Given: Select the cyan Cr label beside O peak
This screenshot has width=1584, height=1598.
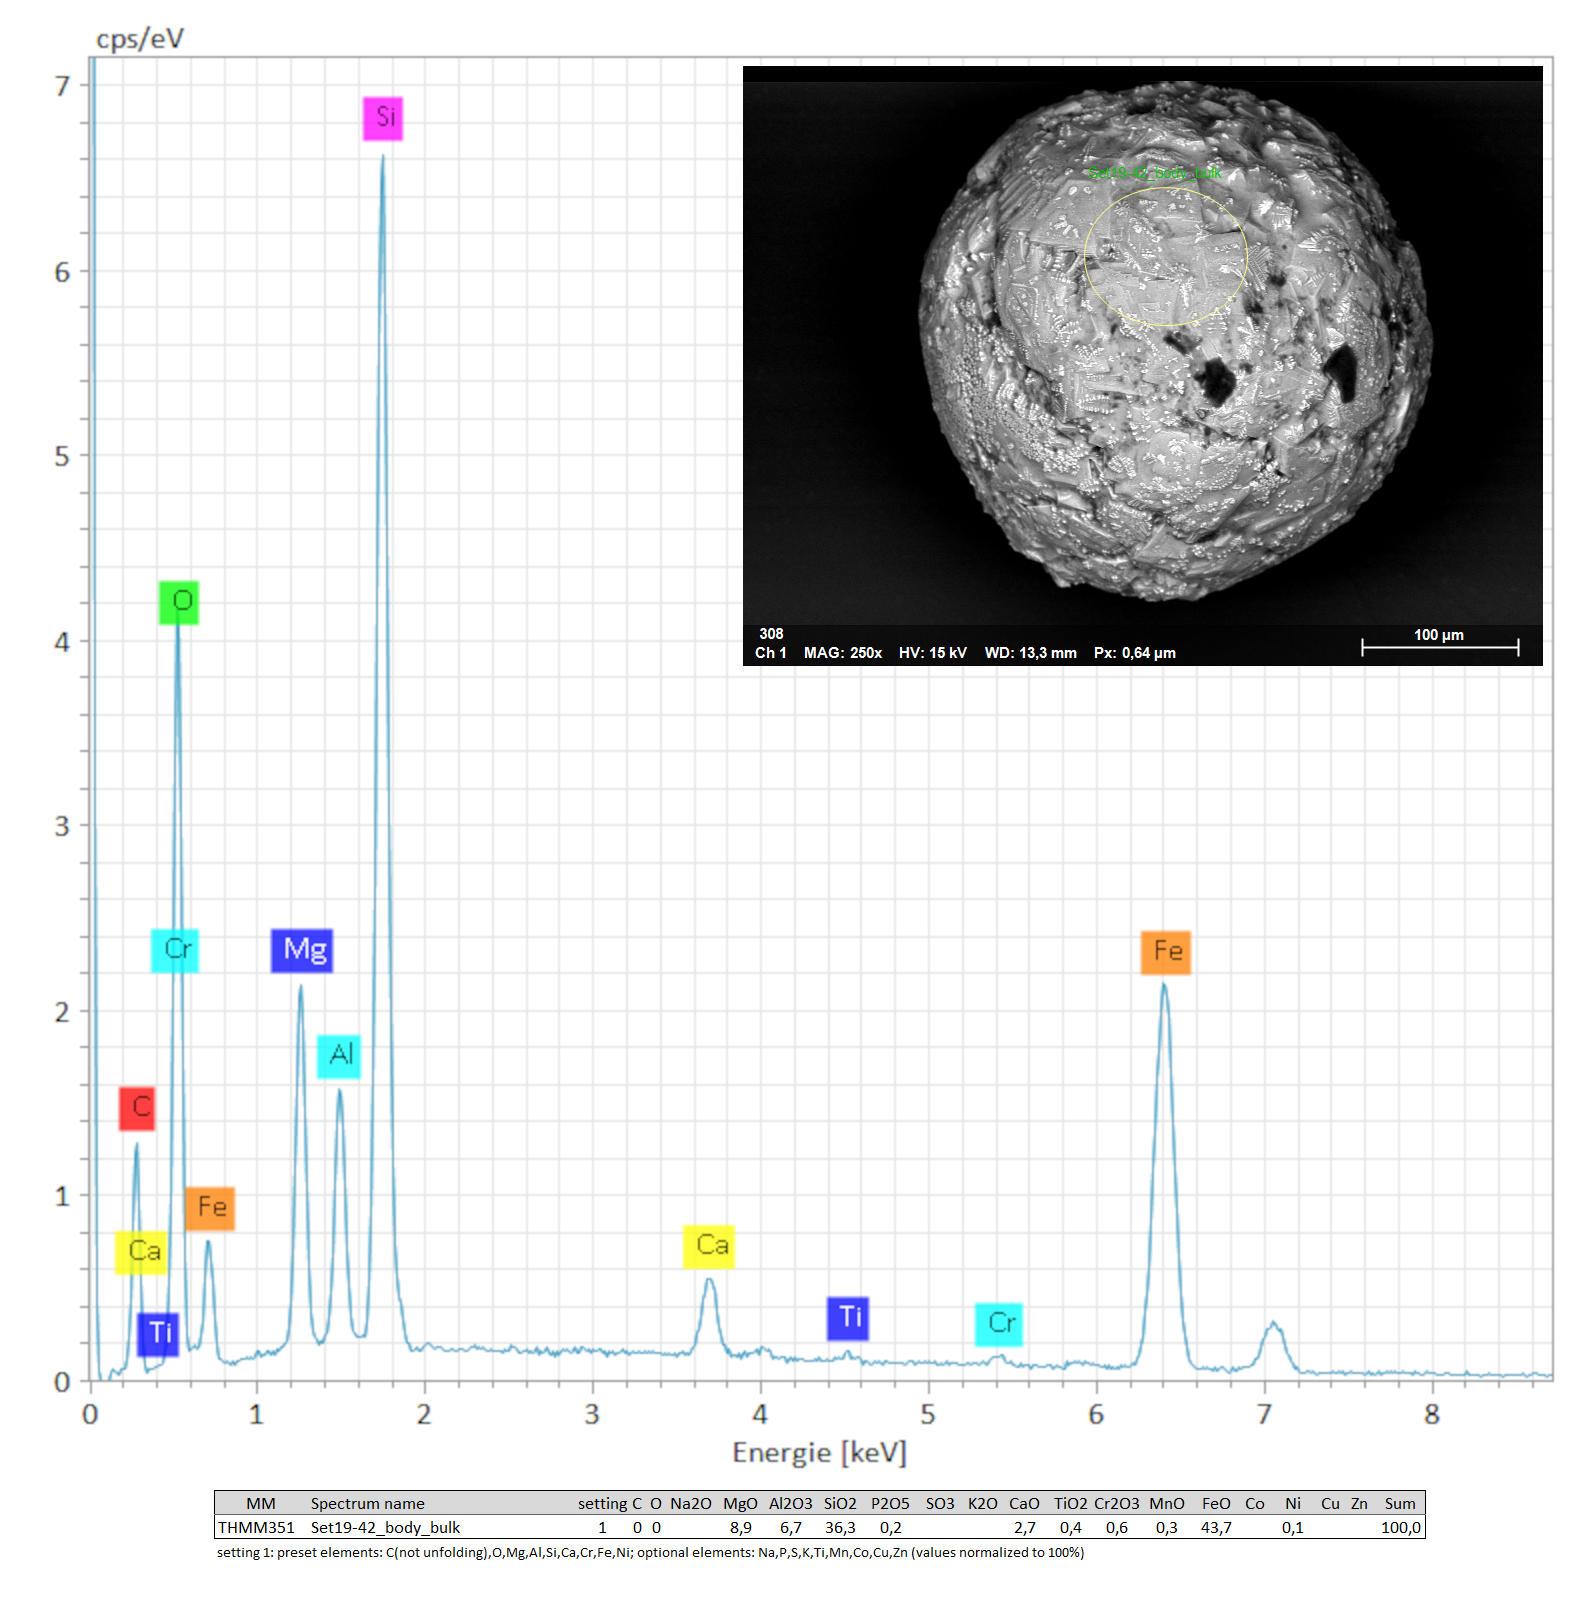Looking at the screenshot, I should [175, 950].
